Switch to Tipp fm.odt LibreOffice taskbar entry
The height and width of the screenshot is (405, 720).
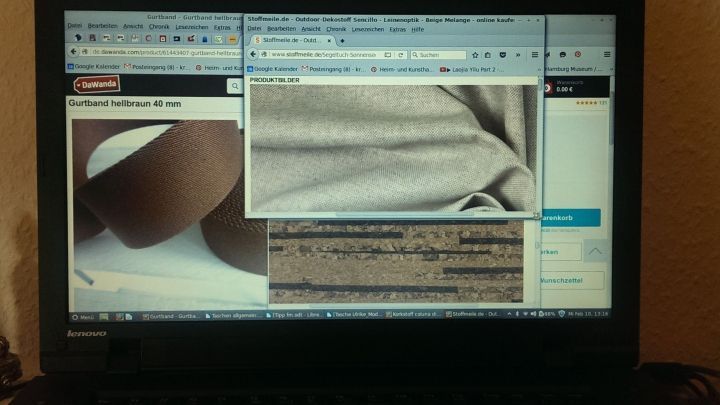[294, 315]
